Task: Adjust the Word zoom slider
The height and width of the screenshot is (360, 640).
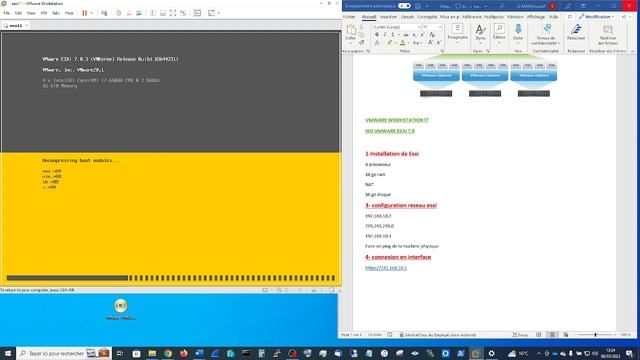Action: tap(596, 335)
